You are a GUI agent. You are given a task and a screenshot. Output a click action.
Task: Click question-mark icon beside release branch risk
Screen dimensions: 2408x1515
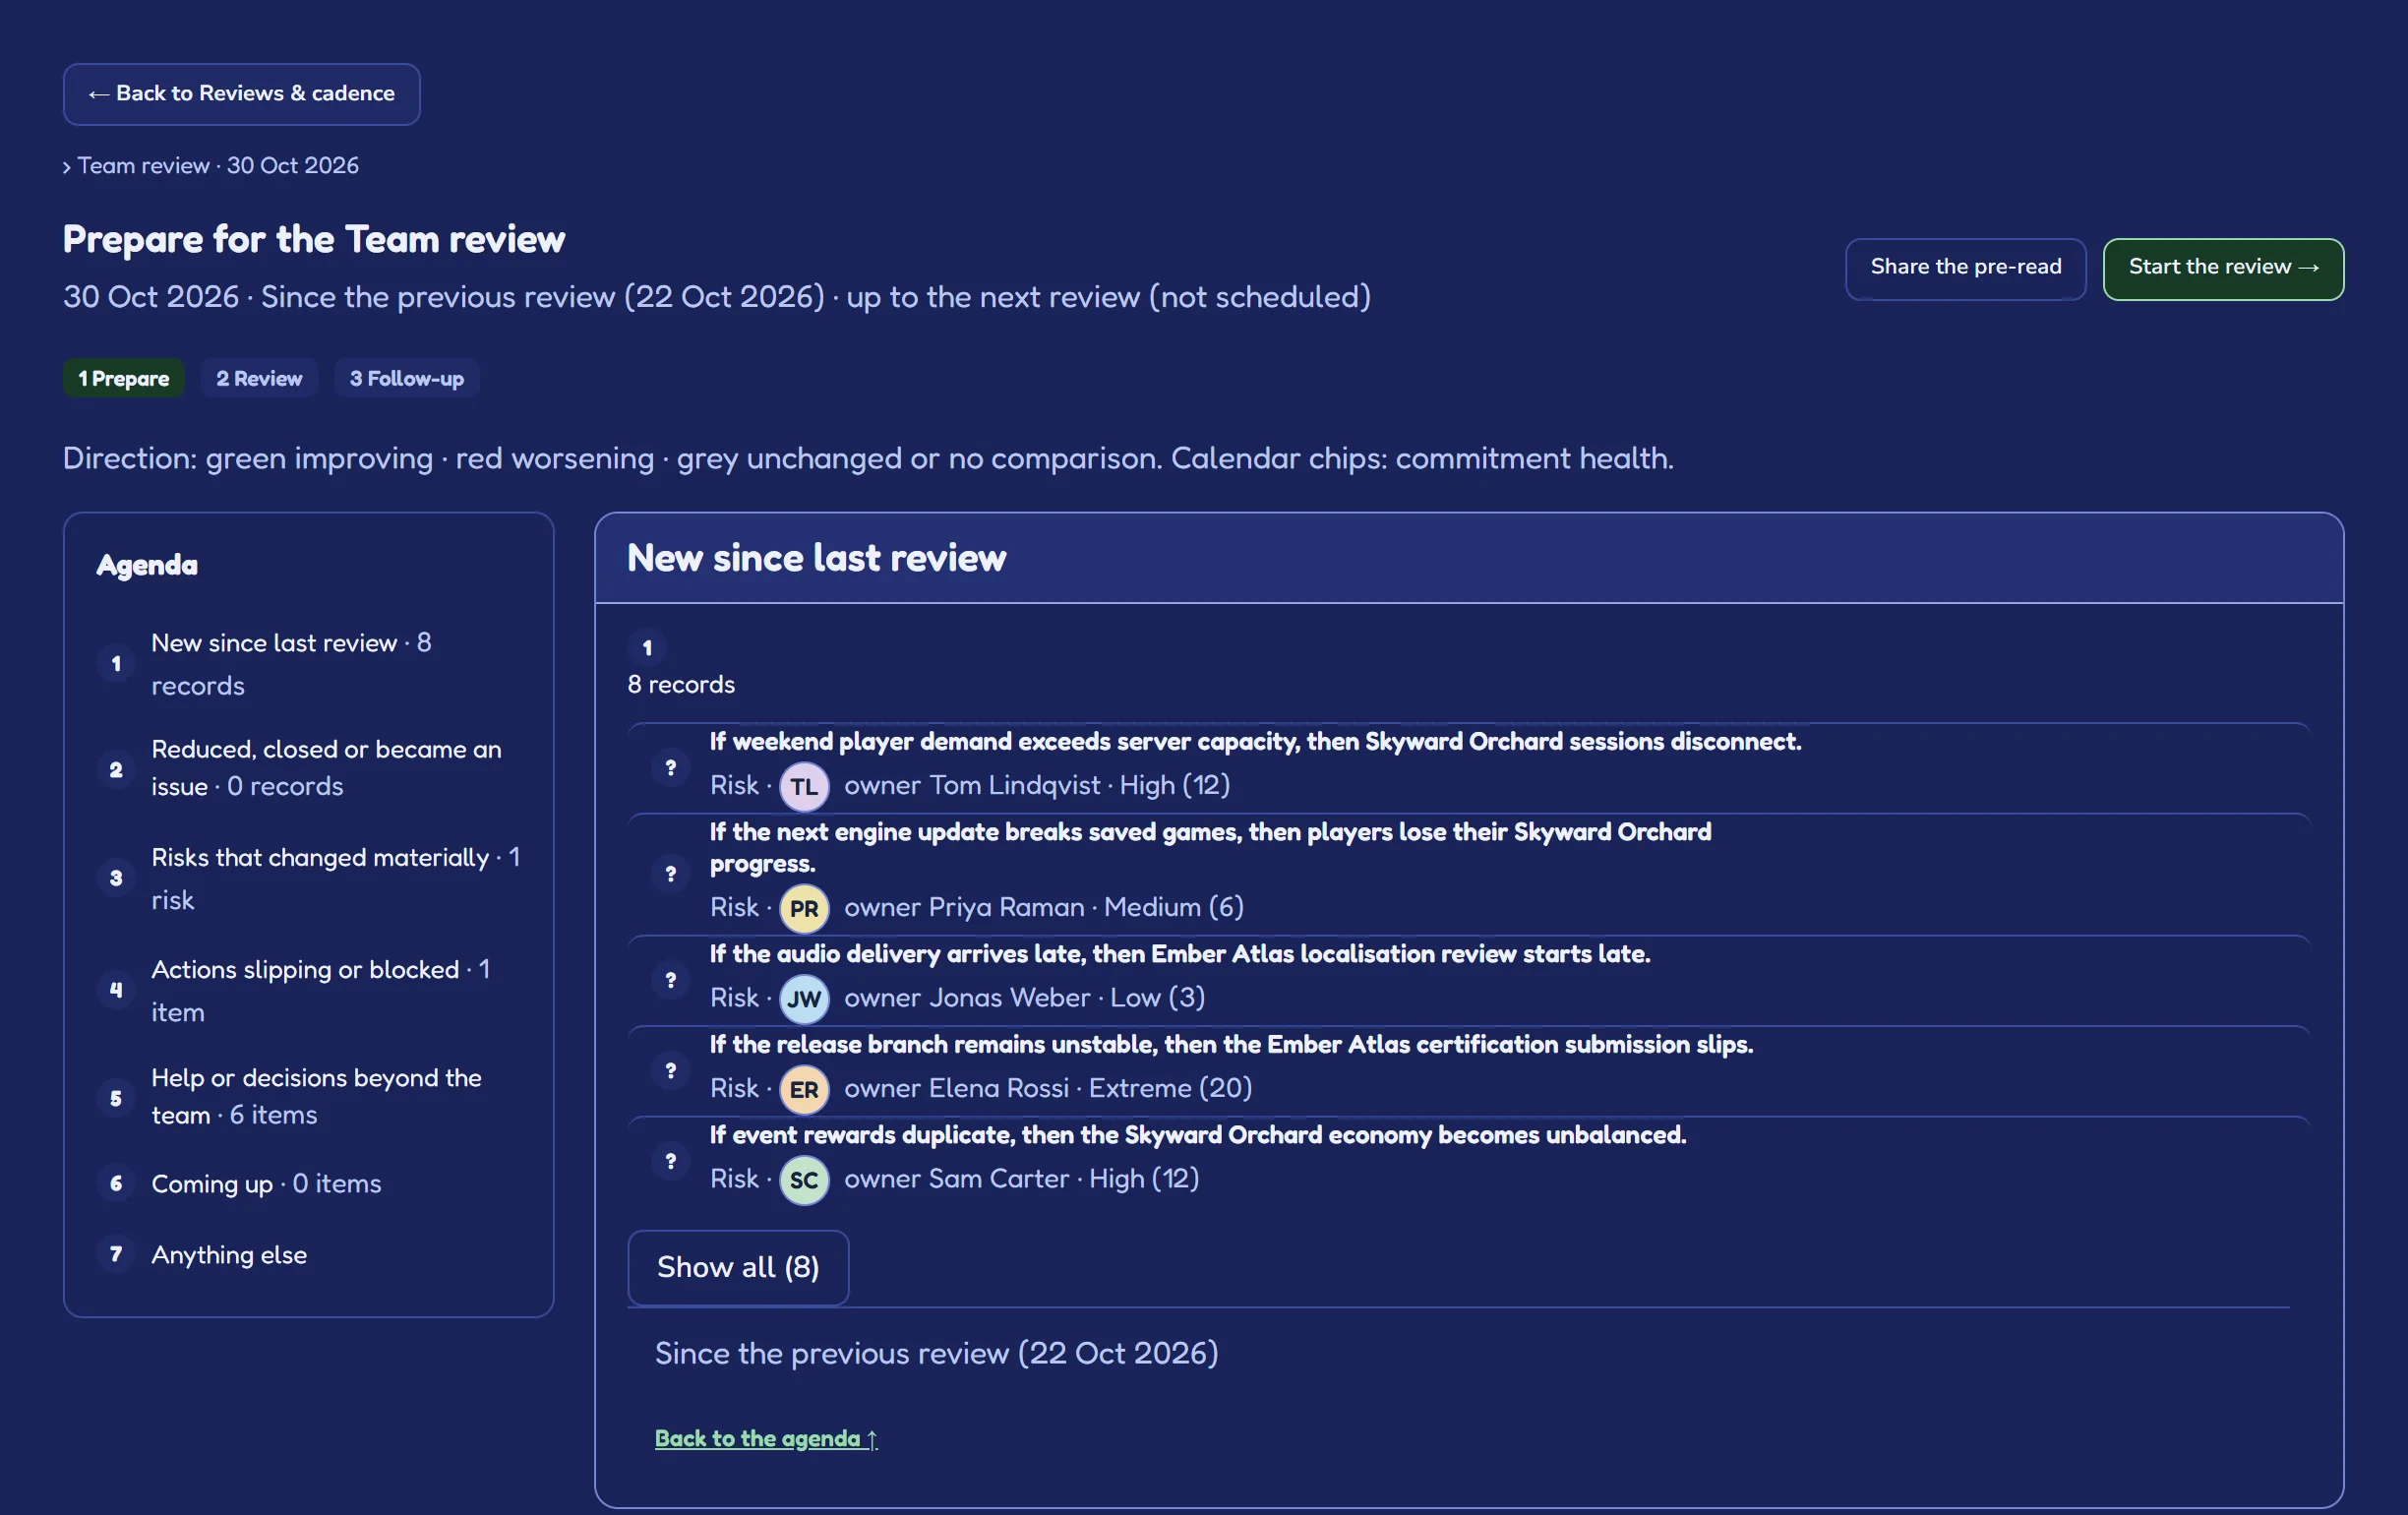pos(671,1070)
